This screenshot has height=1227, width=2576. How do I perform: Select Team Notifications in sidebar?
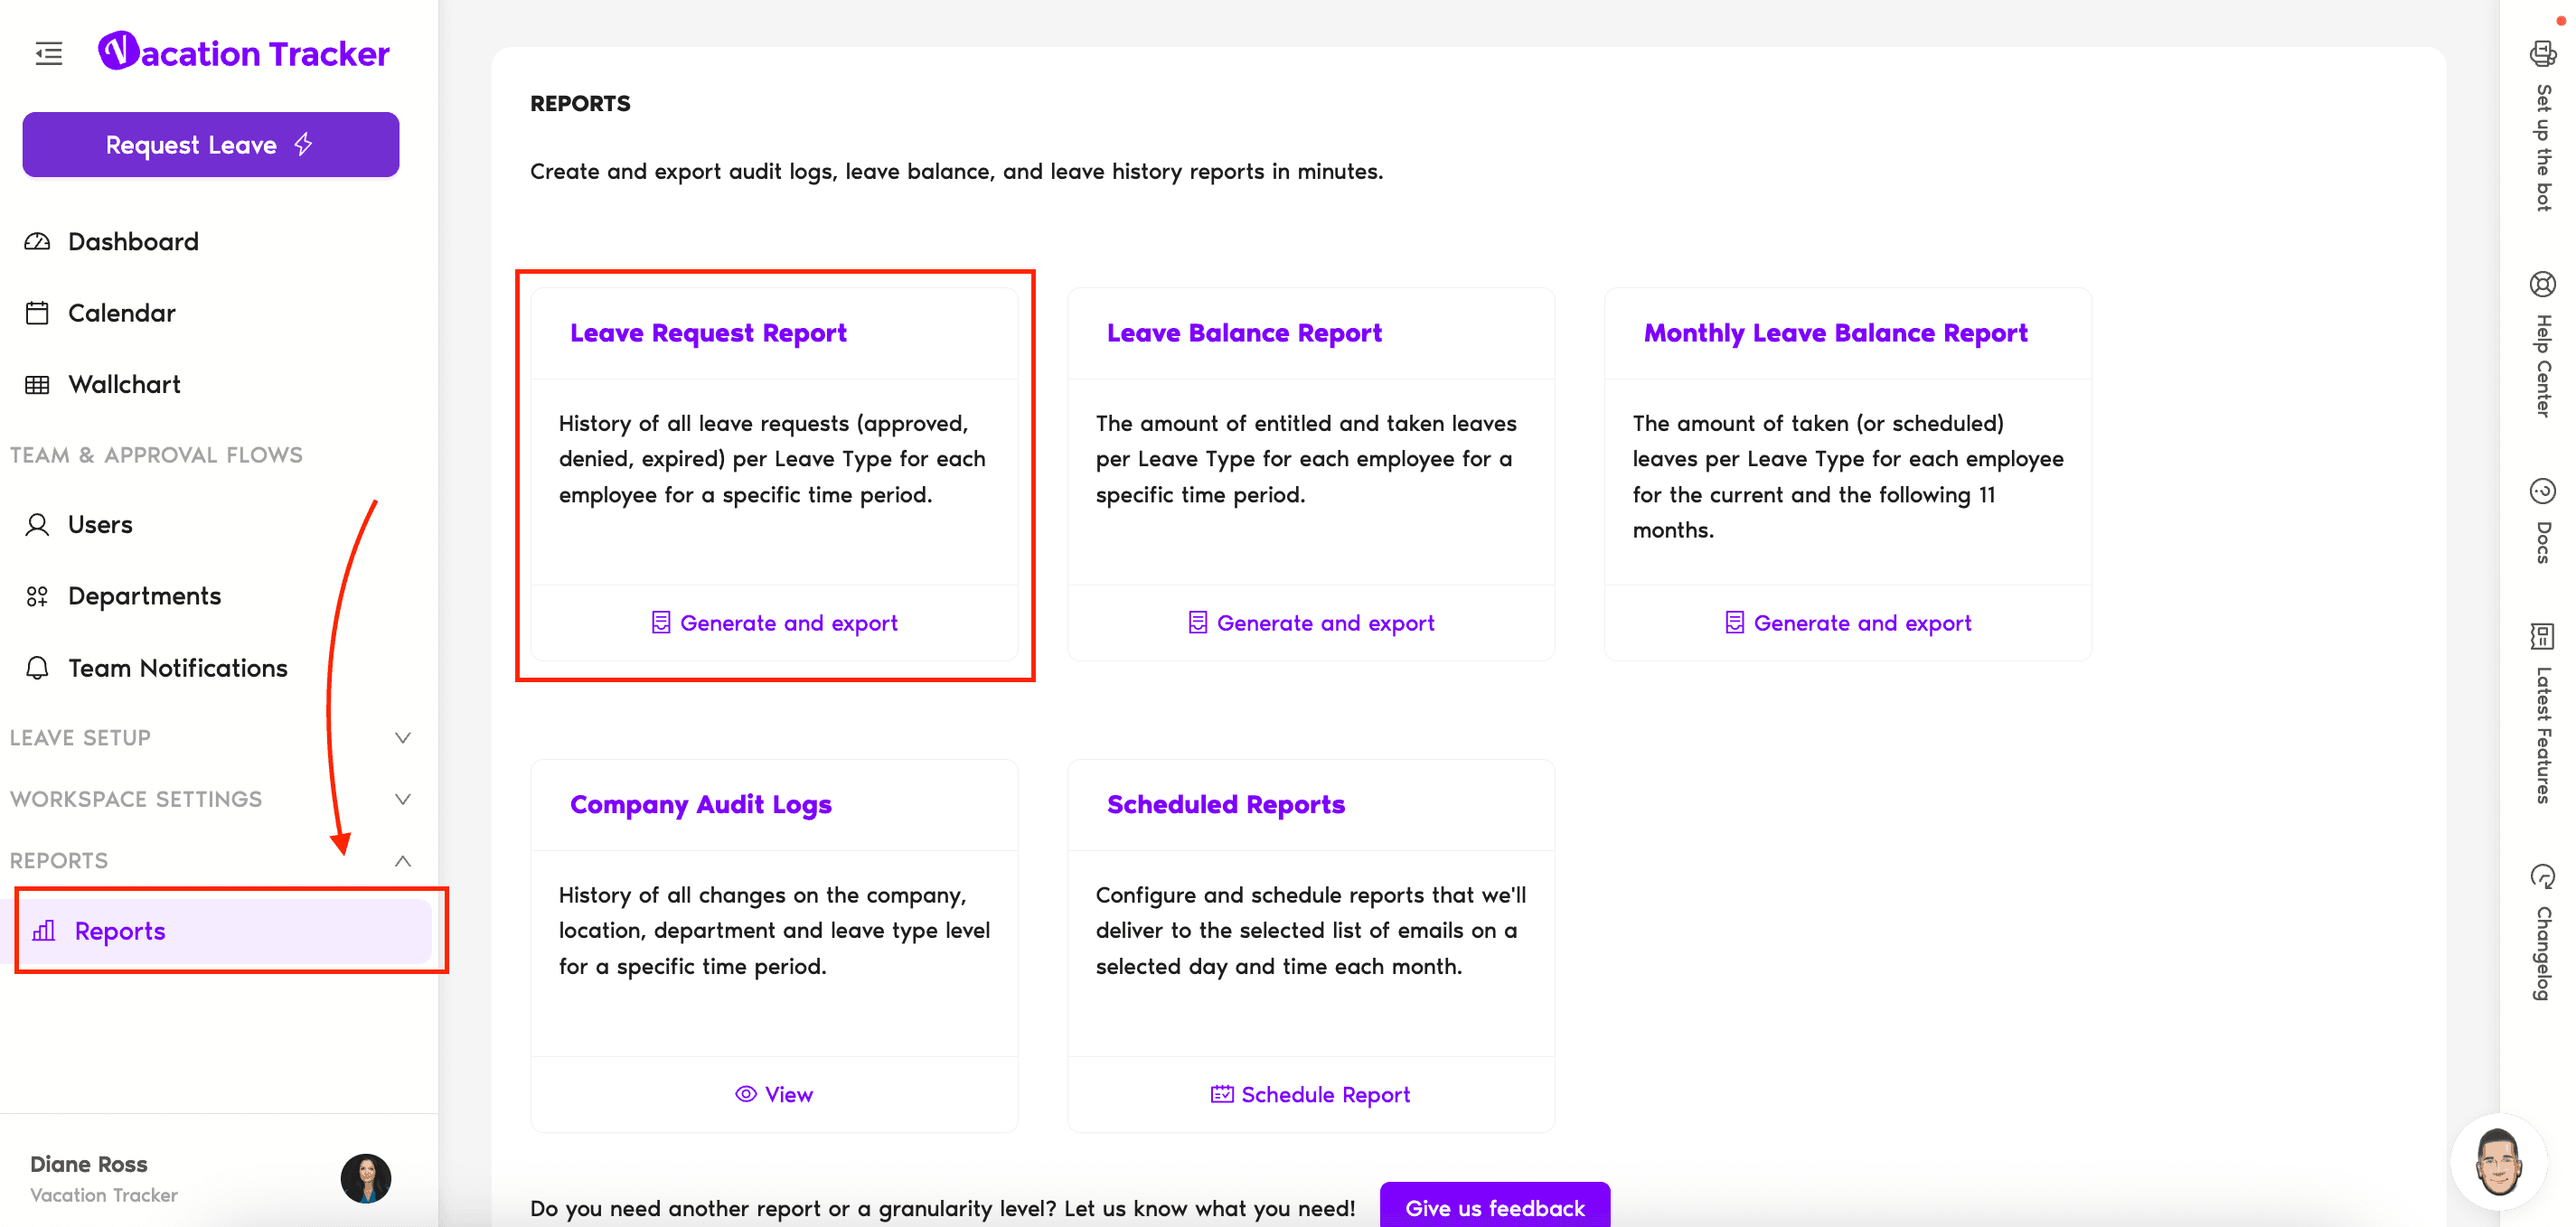click(x=177, y=668)
